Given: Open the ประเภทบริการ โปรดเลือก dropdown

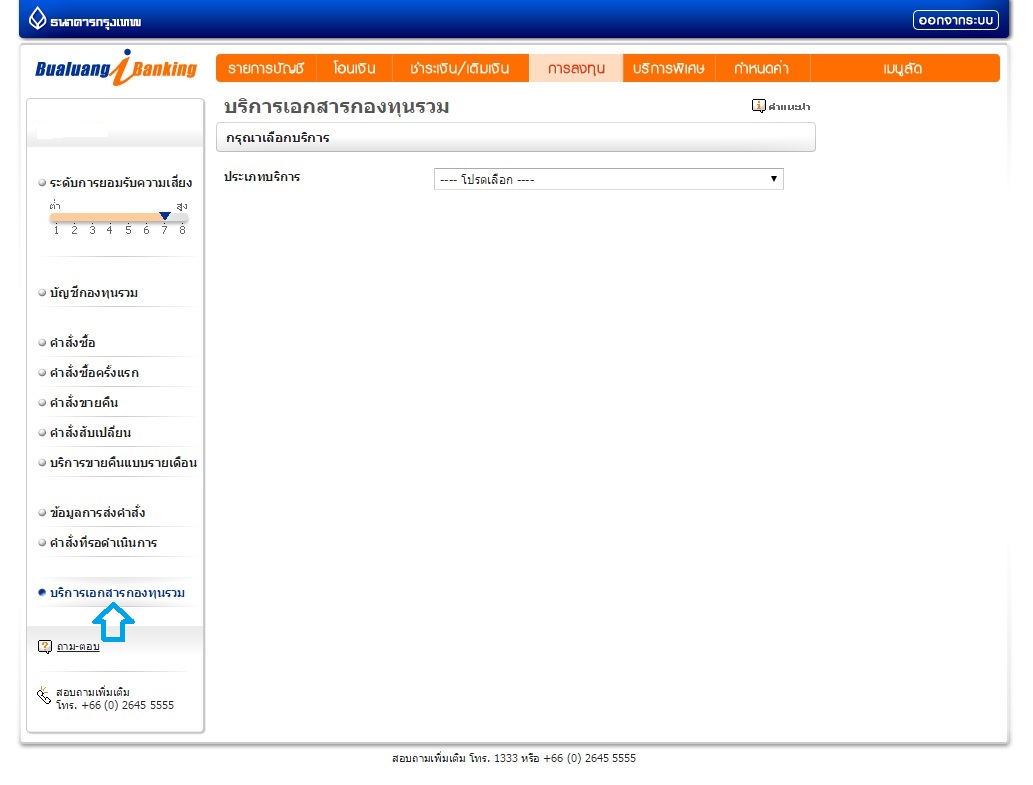Looking at the screenshot, I should [x=609, y=179].
